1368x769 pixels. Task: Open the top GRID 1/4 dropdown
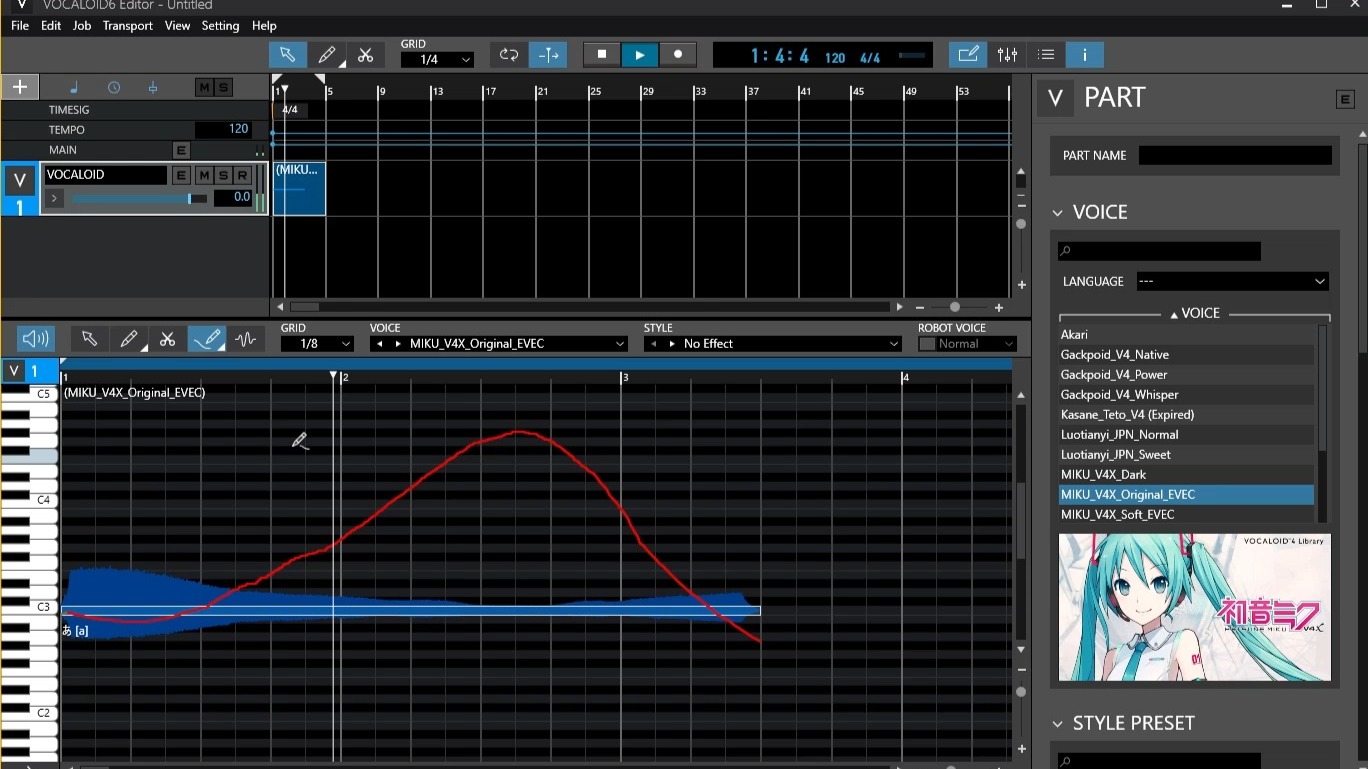(x=437, y=60)
